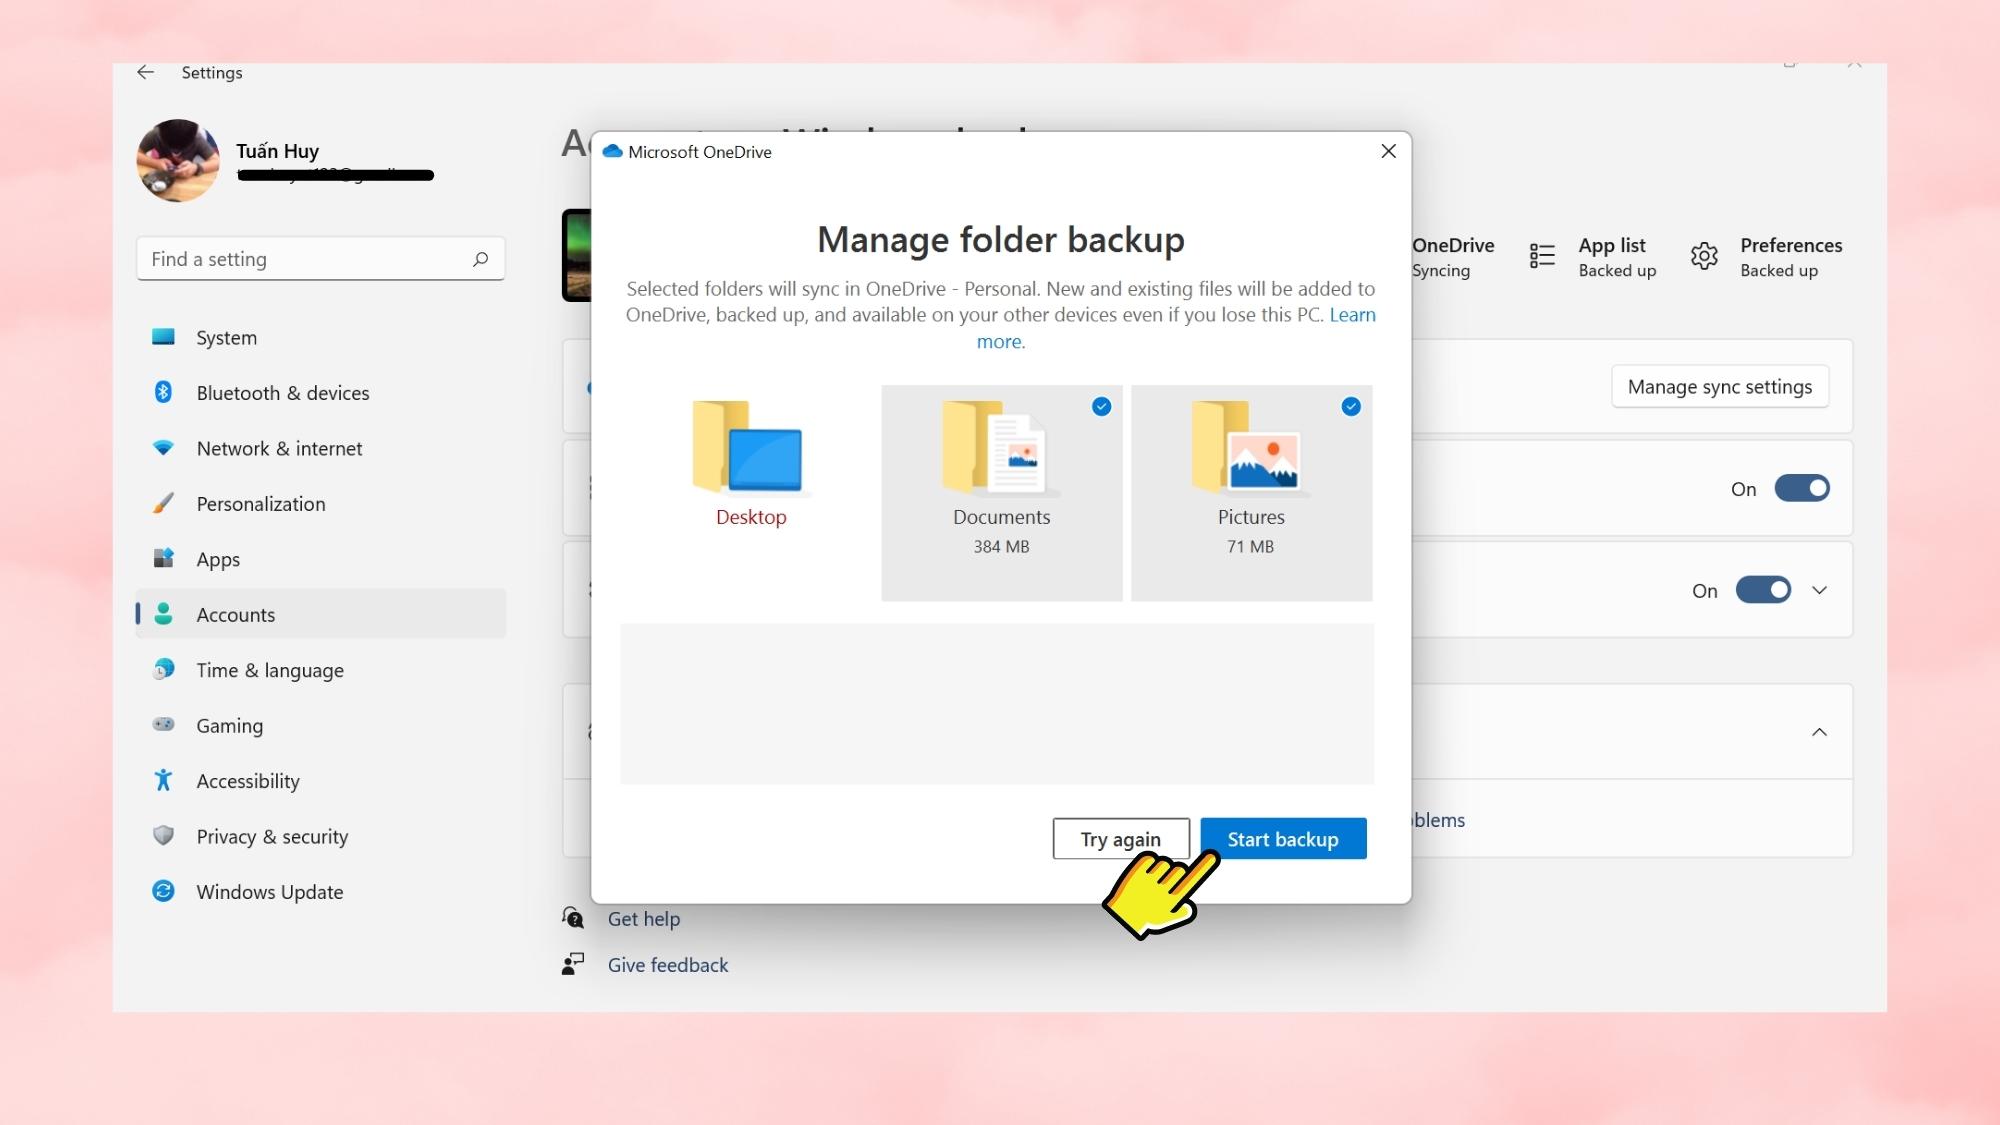Click the Time & language globe icon
The image size is (2000, 1125).
(163, 669)
